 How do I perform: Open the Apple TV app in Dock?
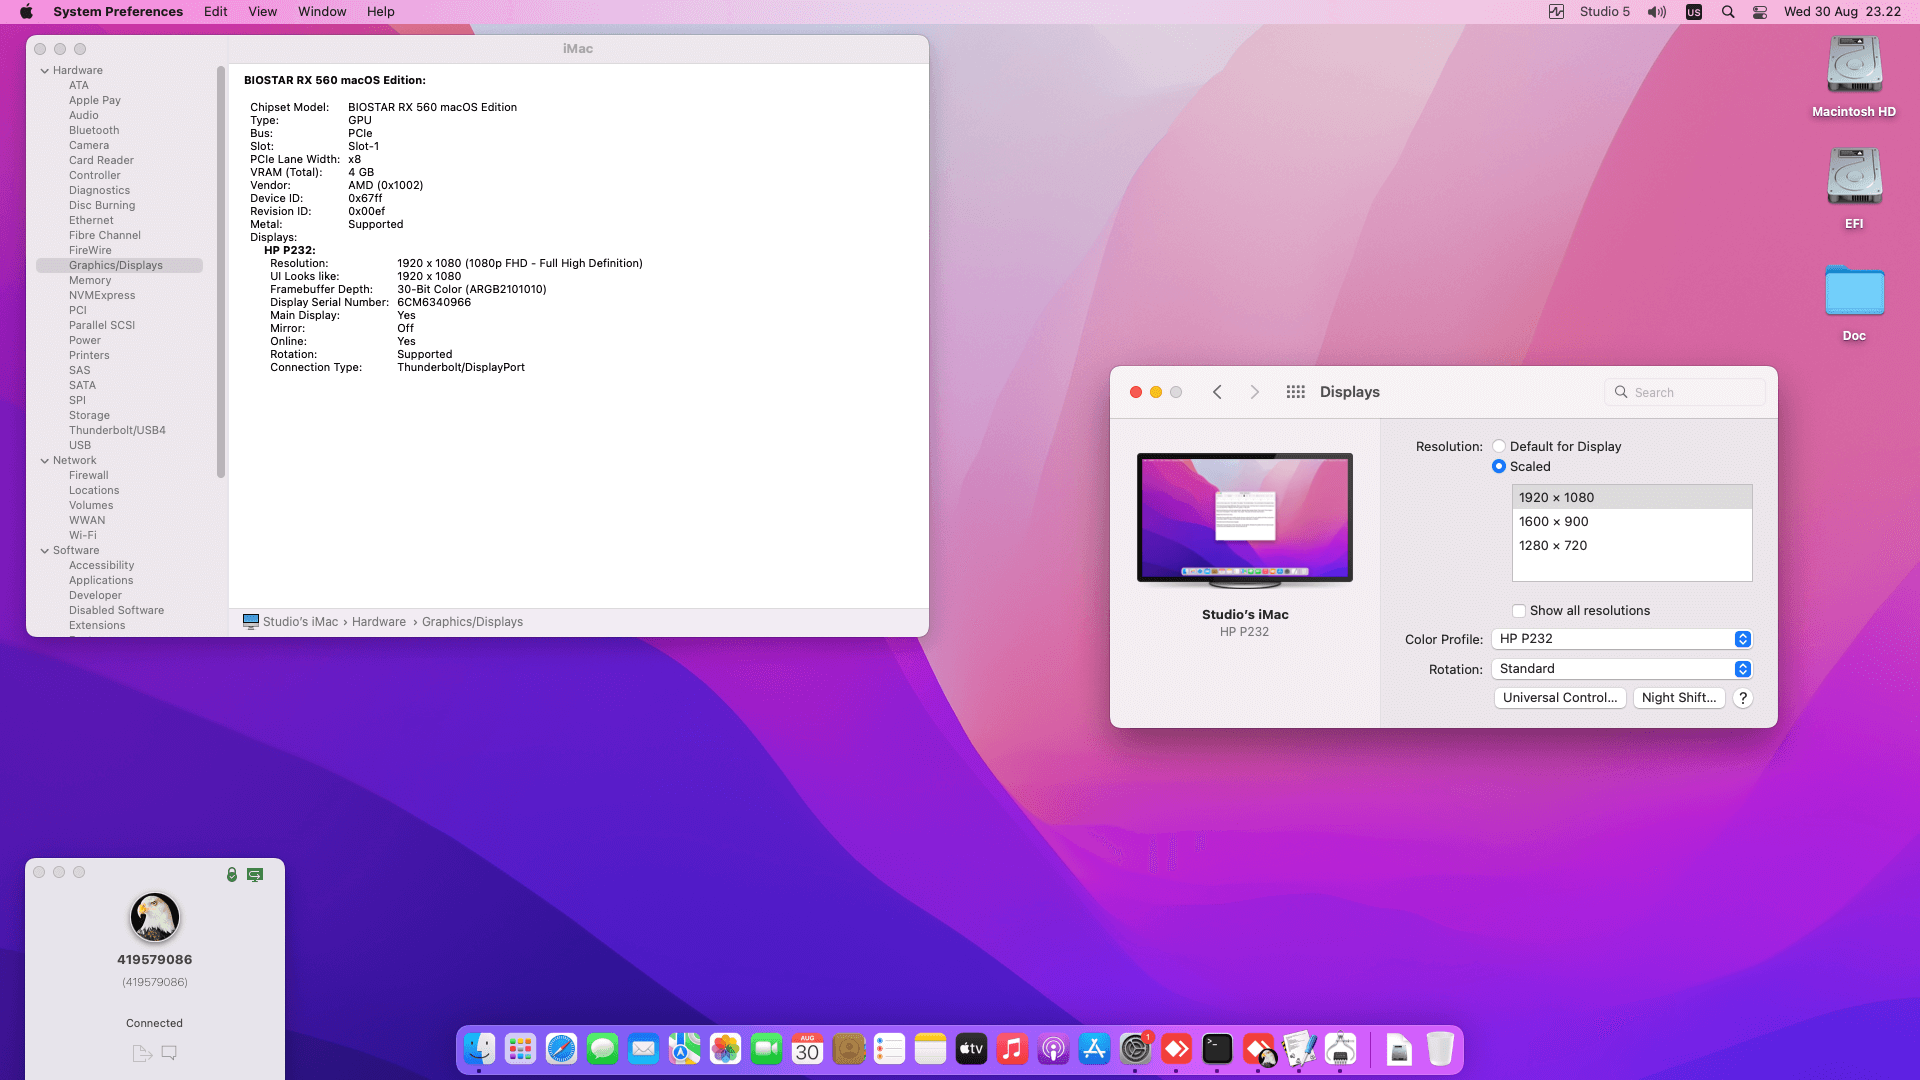point(971,1049)
